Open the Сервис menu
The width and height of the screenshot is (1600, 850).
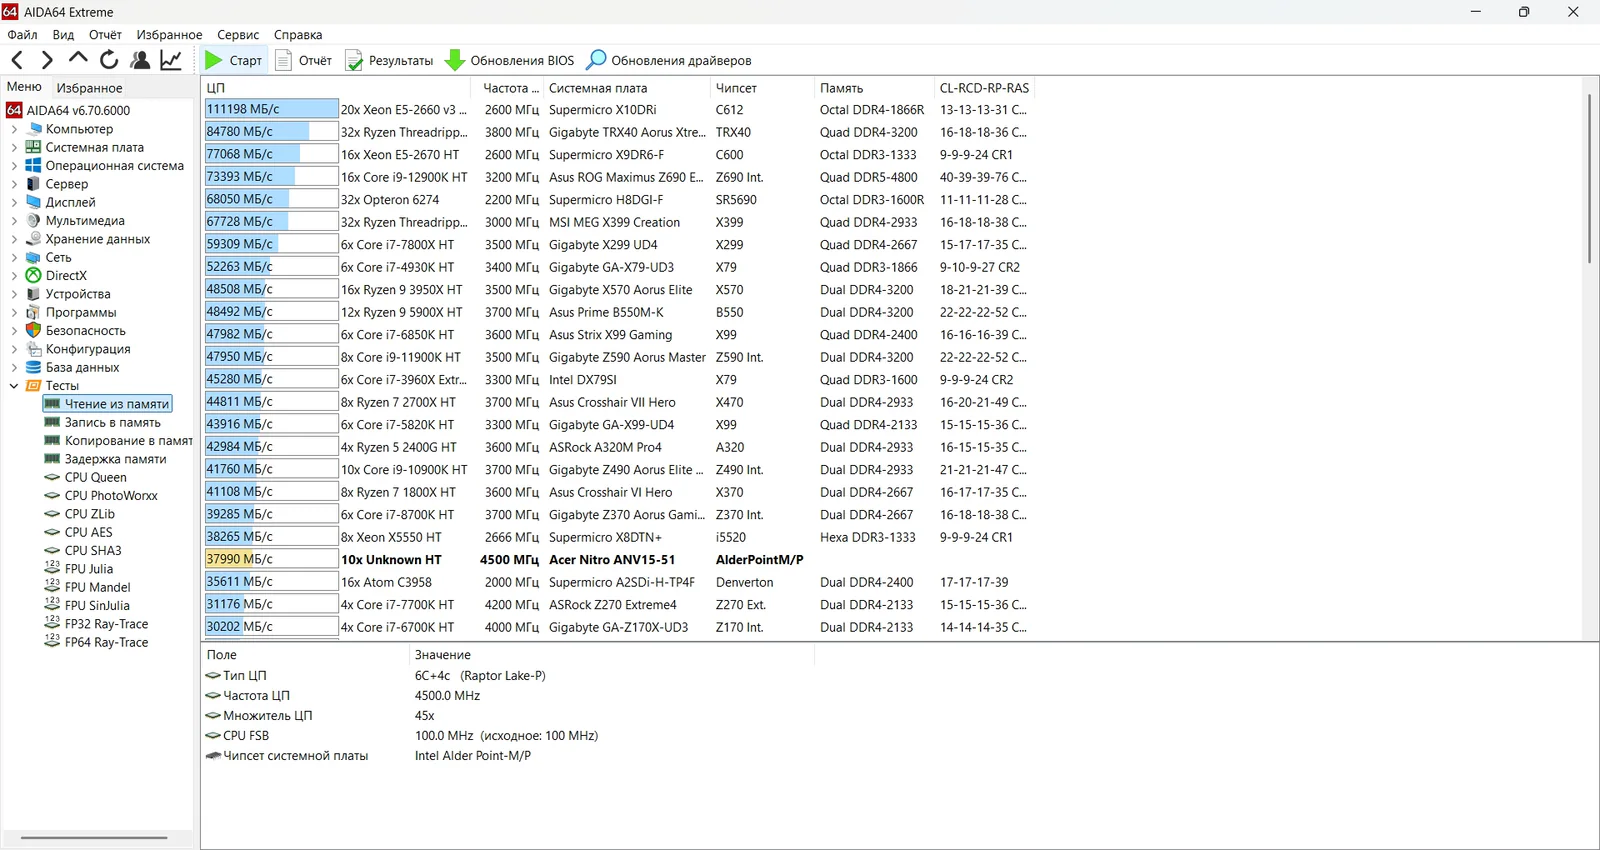pyautogui.click(x=238, y=35)
